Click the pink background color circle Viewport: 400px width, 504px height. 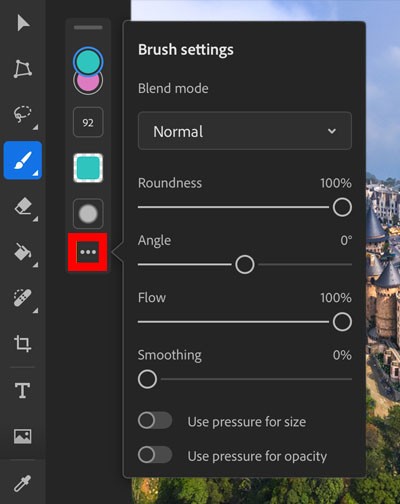pyautogui.click(x=88, y=85)
